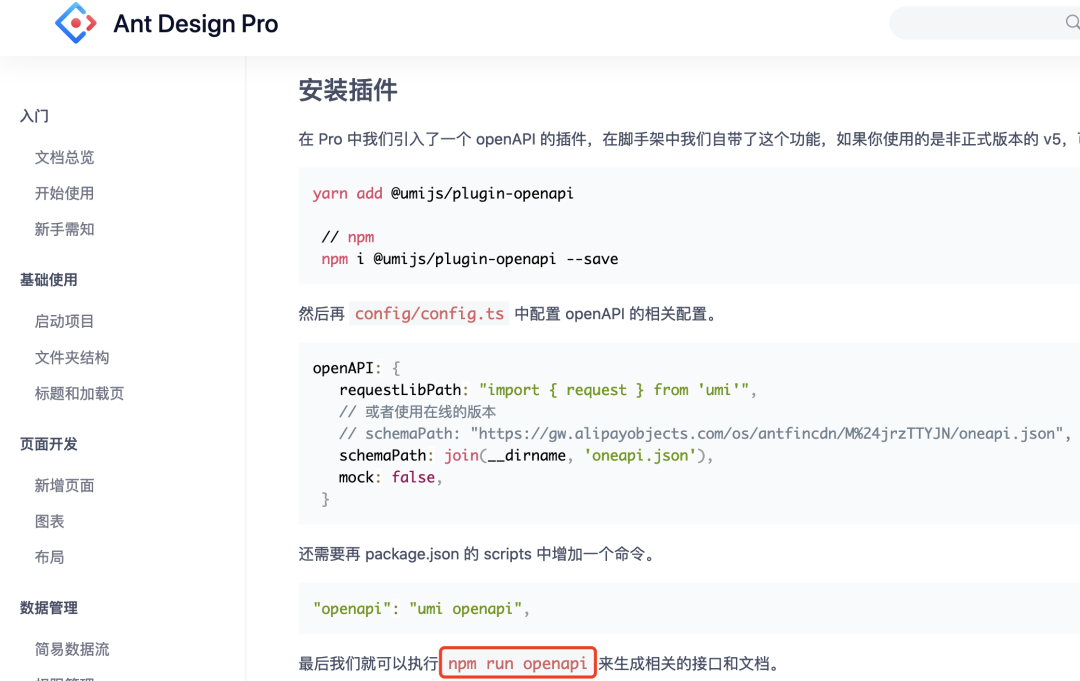Click the mock: false code line
This screenshot has width=1080, height=681.
tap(390, 477)
